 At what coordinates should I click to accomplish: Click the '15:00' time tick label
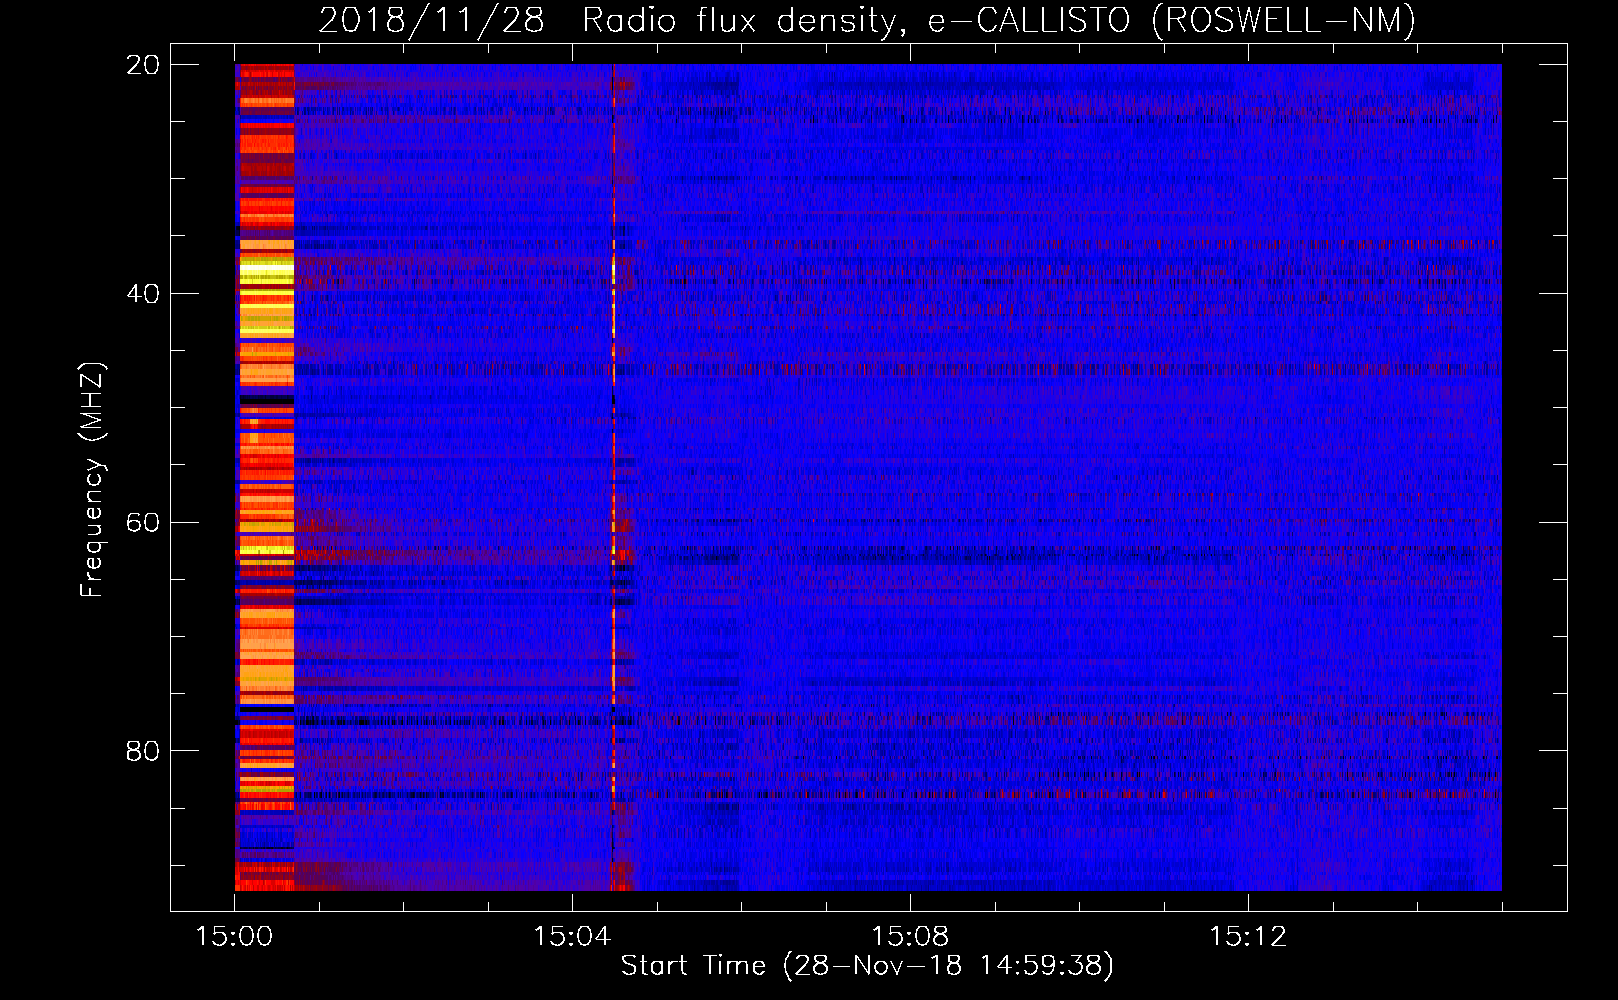234,937
